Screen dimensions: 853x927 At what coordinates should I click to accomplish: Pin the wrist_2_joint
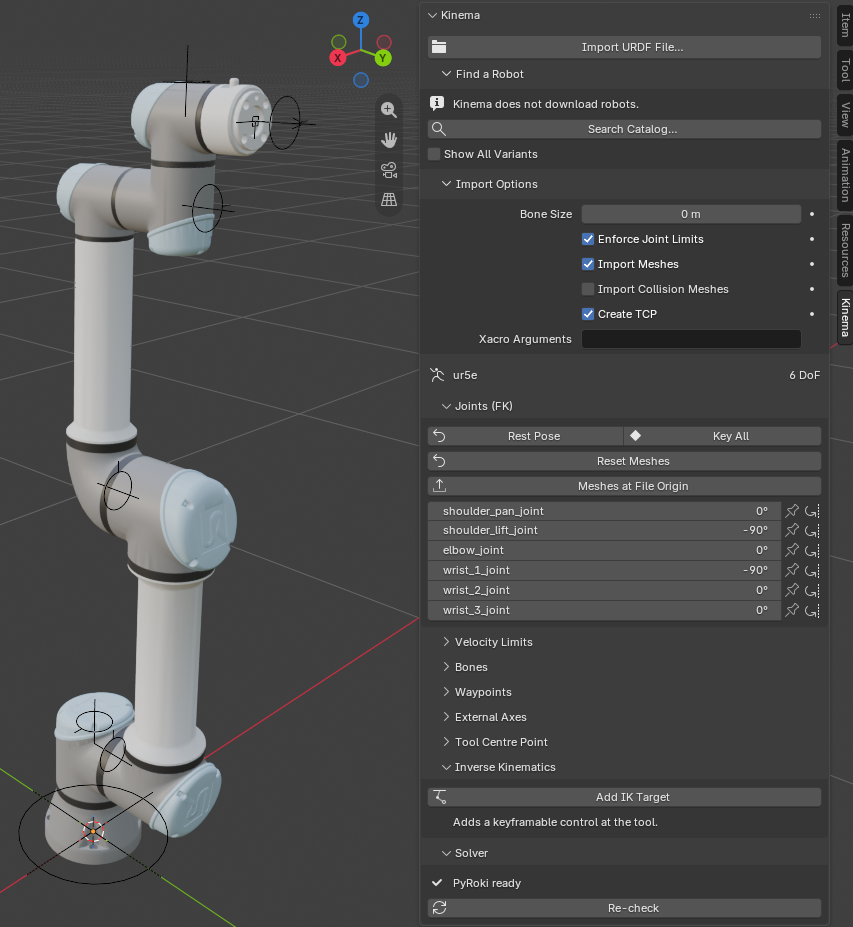click(x=792, y=590)
